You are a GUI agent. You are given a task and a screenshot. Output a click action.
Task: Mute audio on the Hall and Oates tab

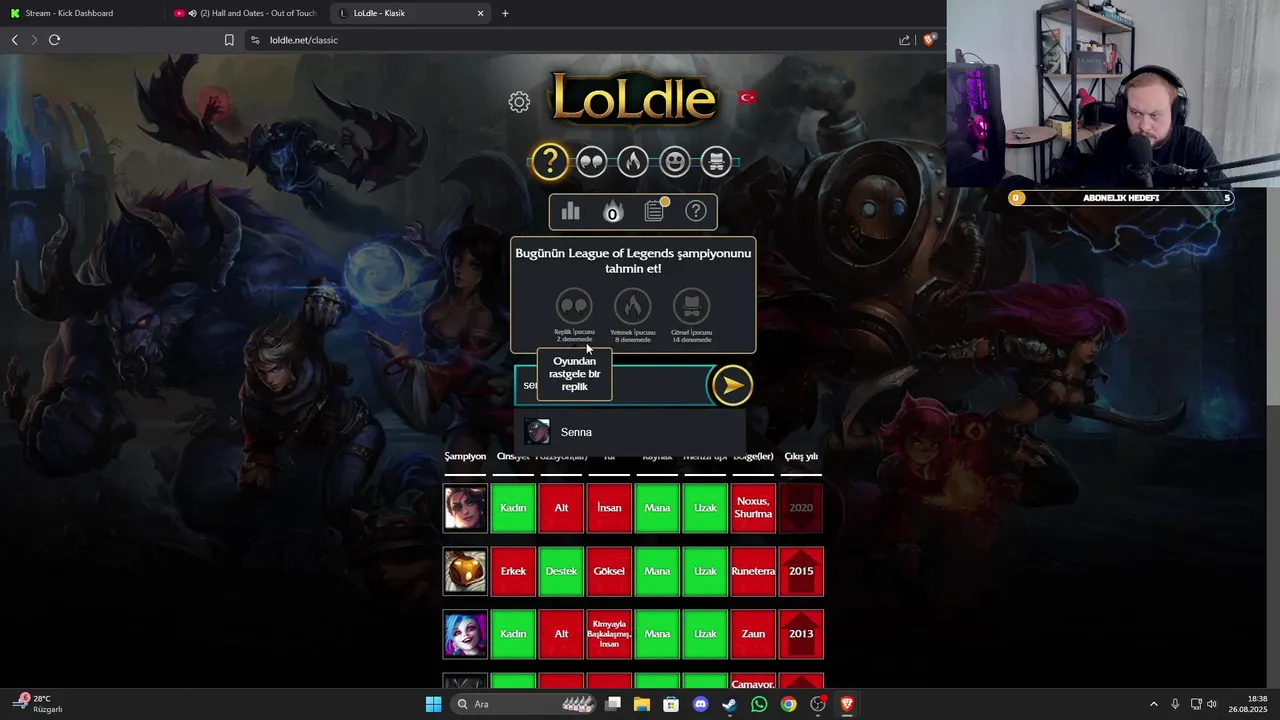(192, 13)
